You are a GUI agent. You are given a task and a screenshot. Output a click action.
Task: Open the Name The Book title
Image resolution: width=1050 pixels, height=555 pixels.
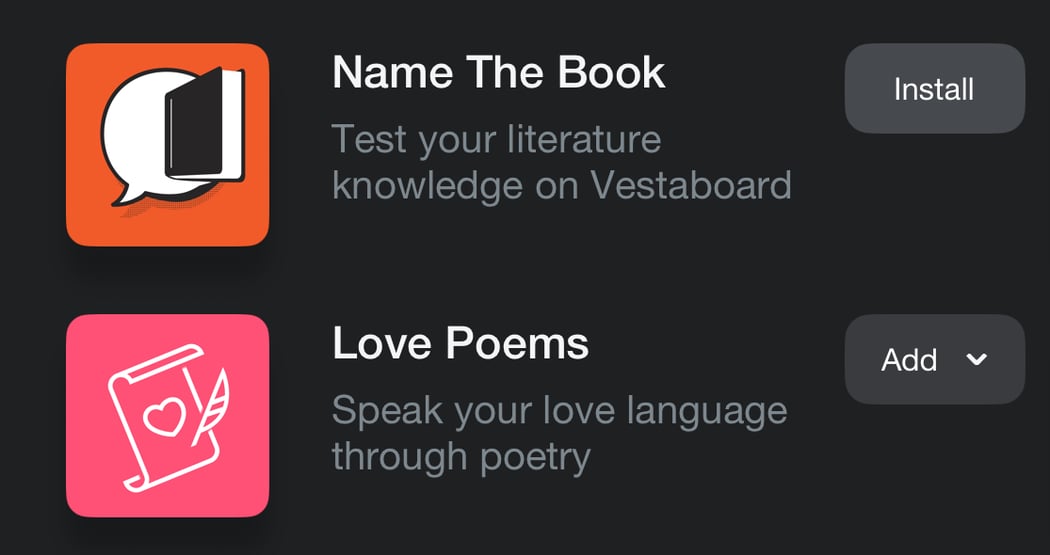[x=498, y=73]
